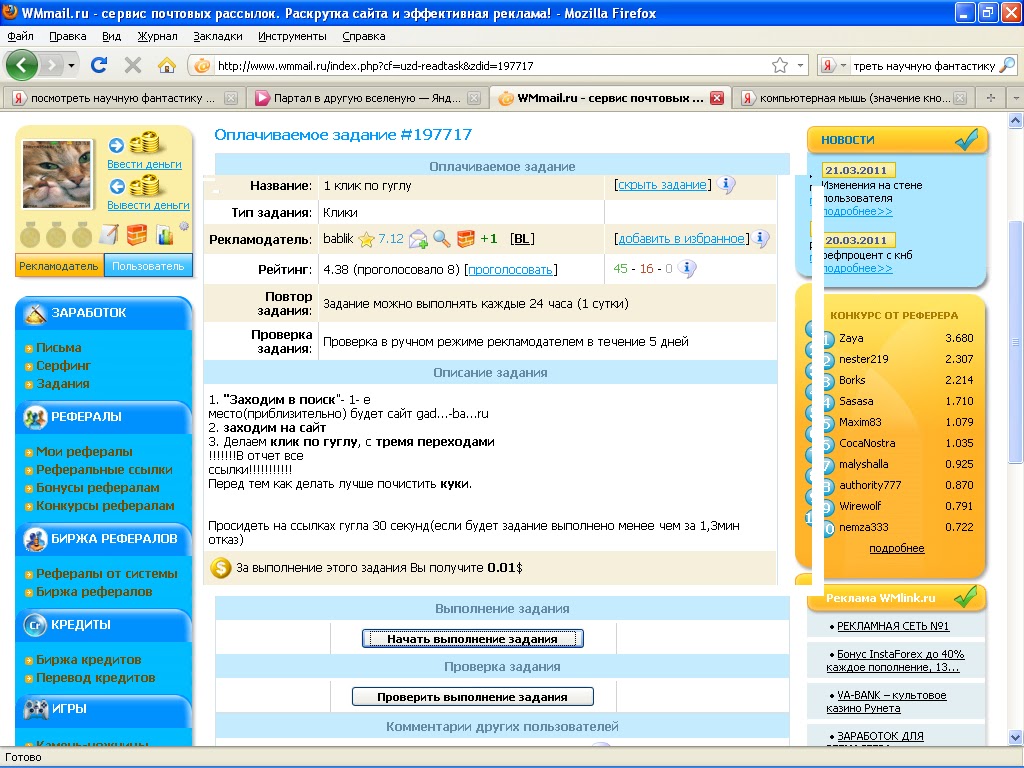Click the magnifier icon in advertiser row
Image resolution: width=1024 pixels, height=768 pixels.
pos(441,239)
